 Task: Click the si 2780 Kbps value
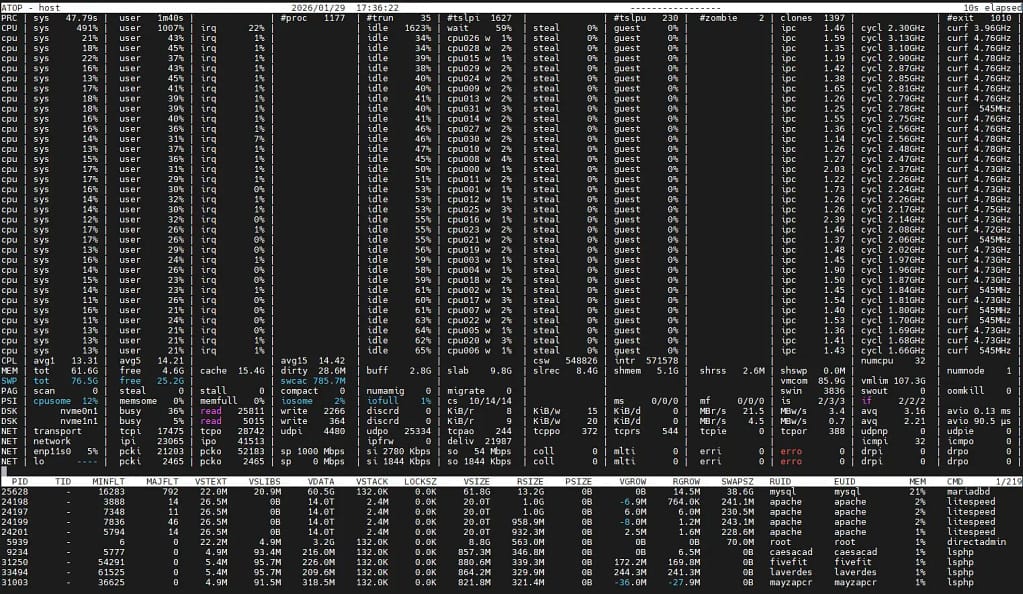399,452
